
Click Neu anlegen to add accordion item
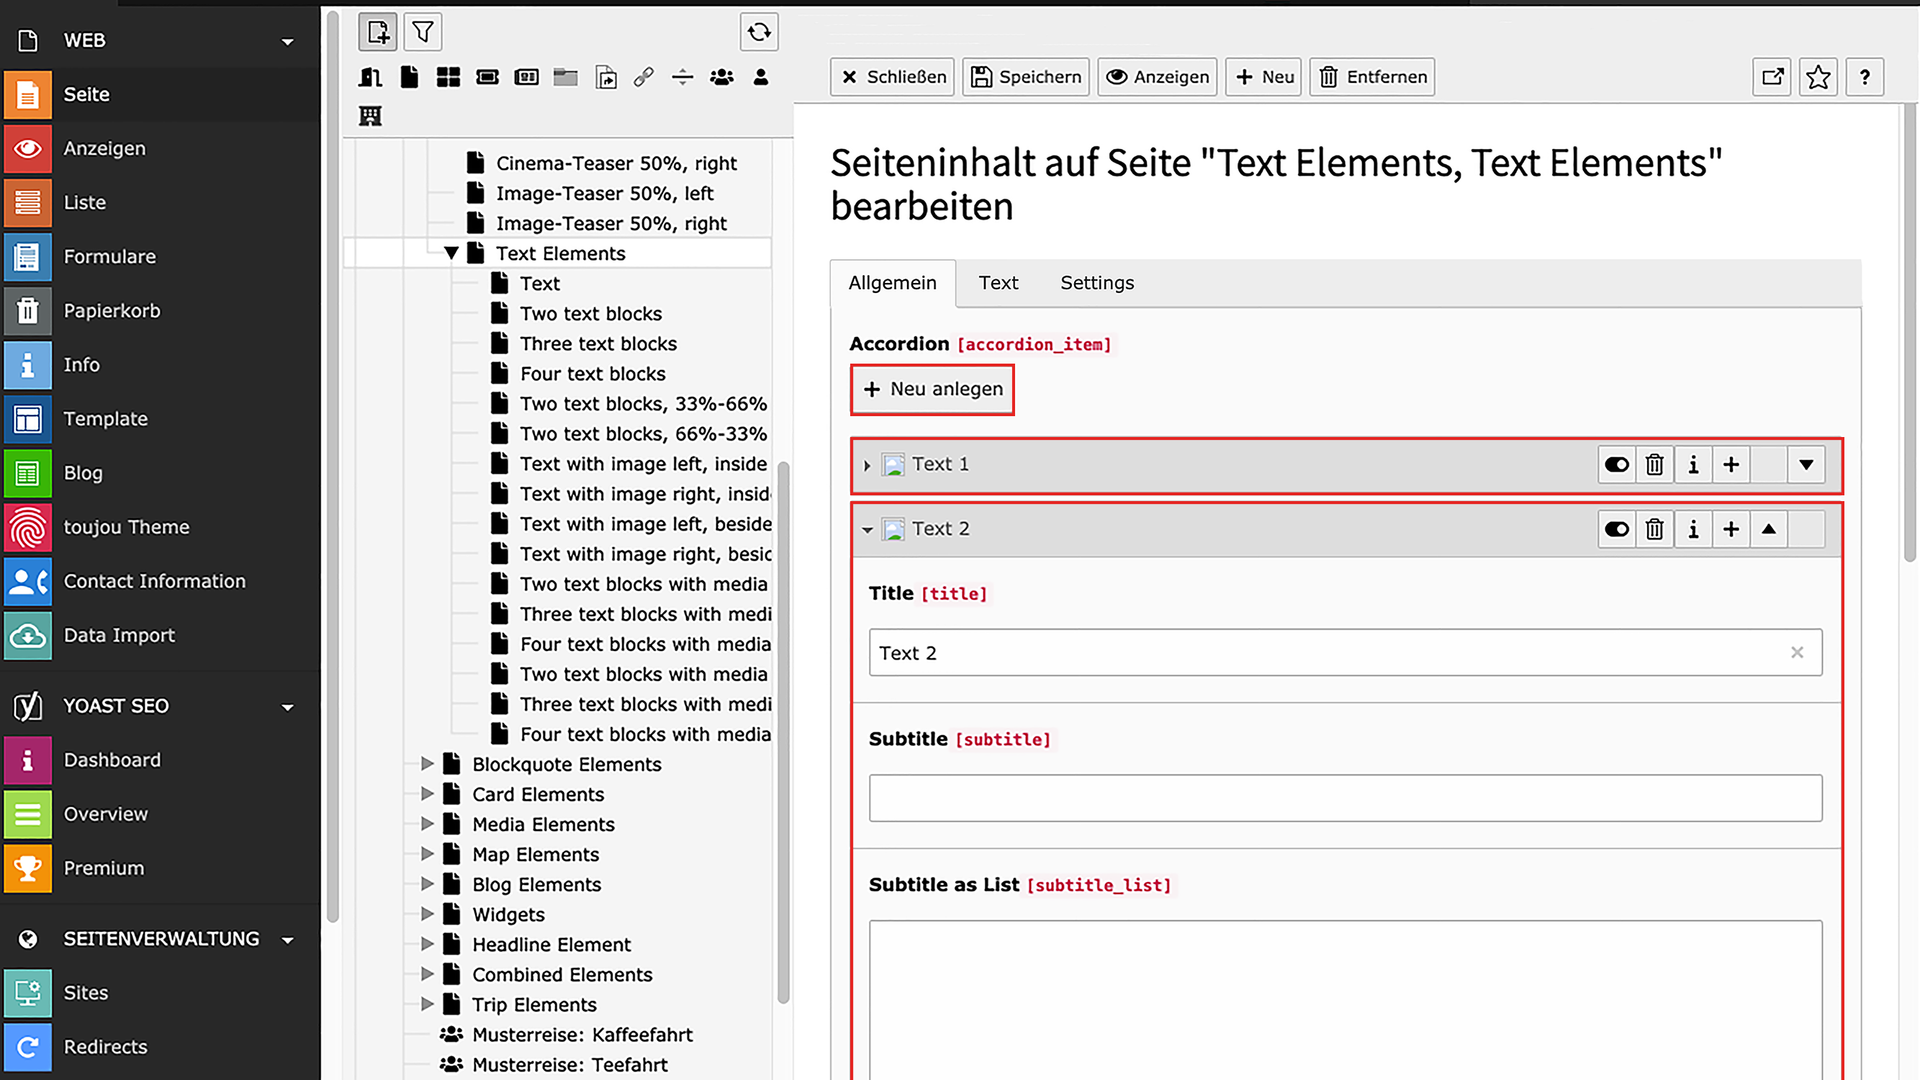[x=932, y=389]
